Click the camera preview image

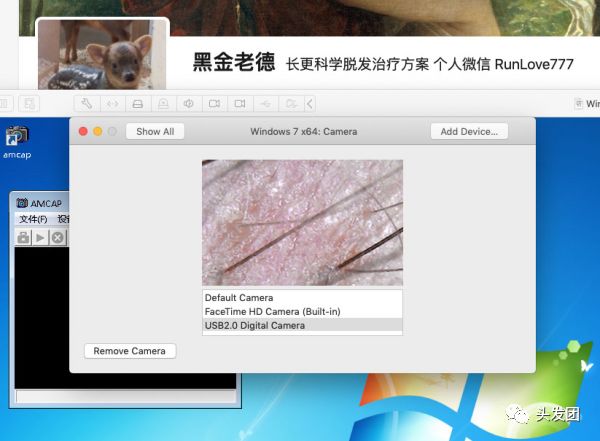coord(302,222)
